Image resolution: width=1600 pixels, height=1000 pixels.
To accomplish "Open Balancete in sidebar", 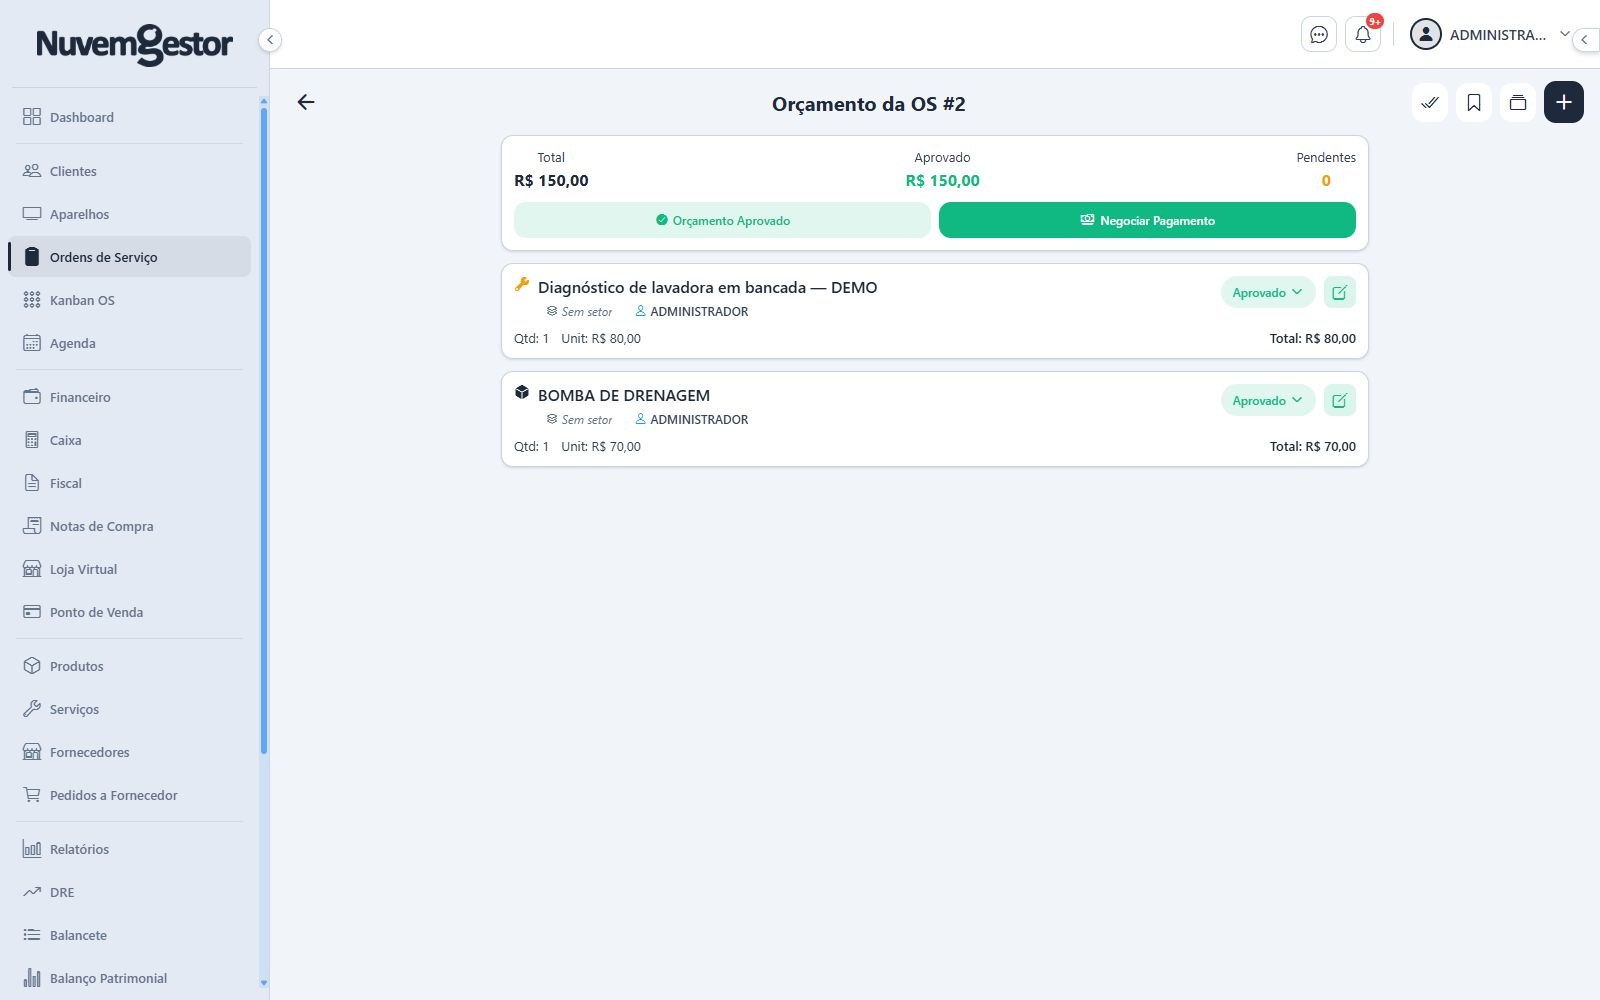I will tap(130, 935).
